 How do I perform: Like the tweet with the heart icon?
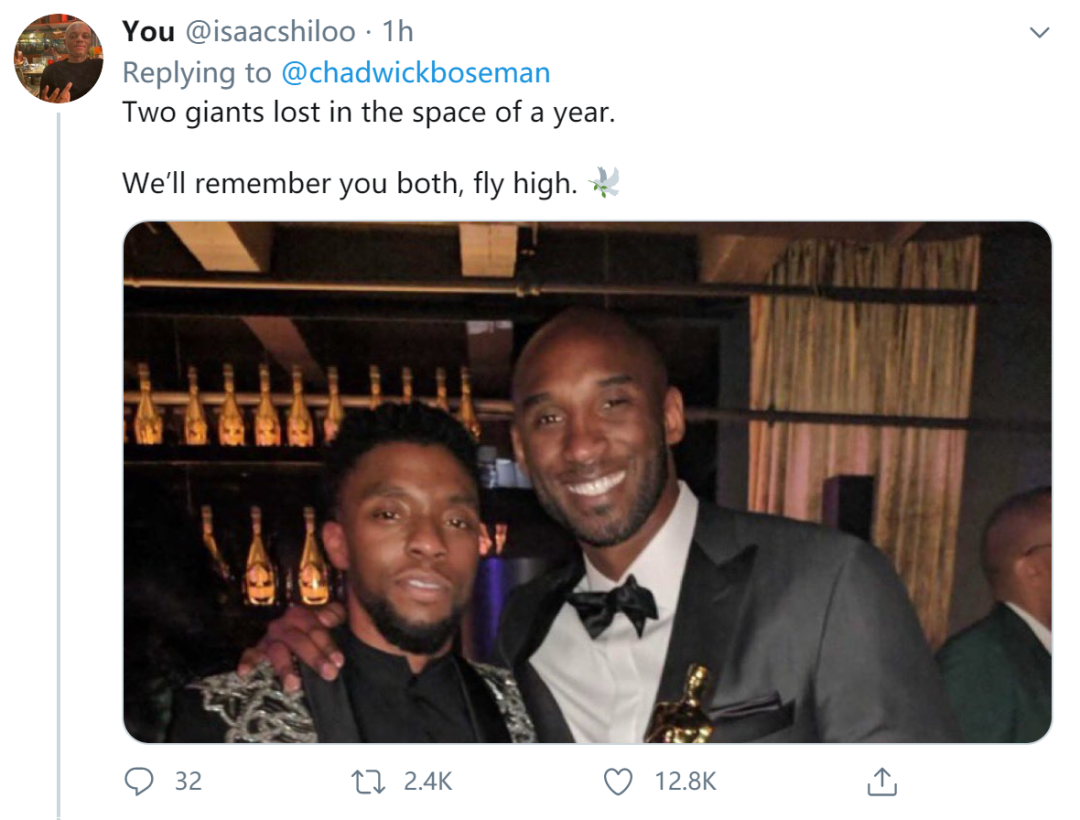coord(620,782)
